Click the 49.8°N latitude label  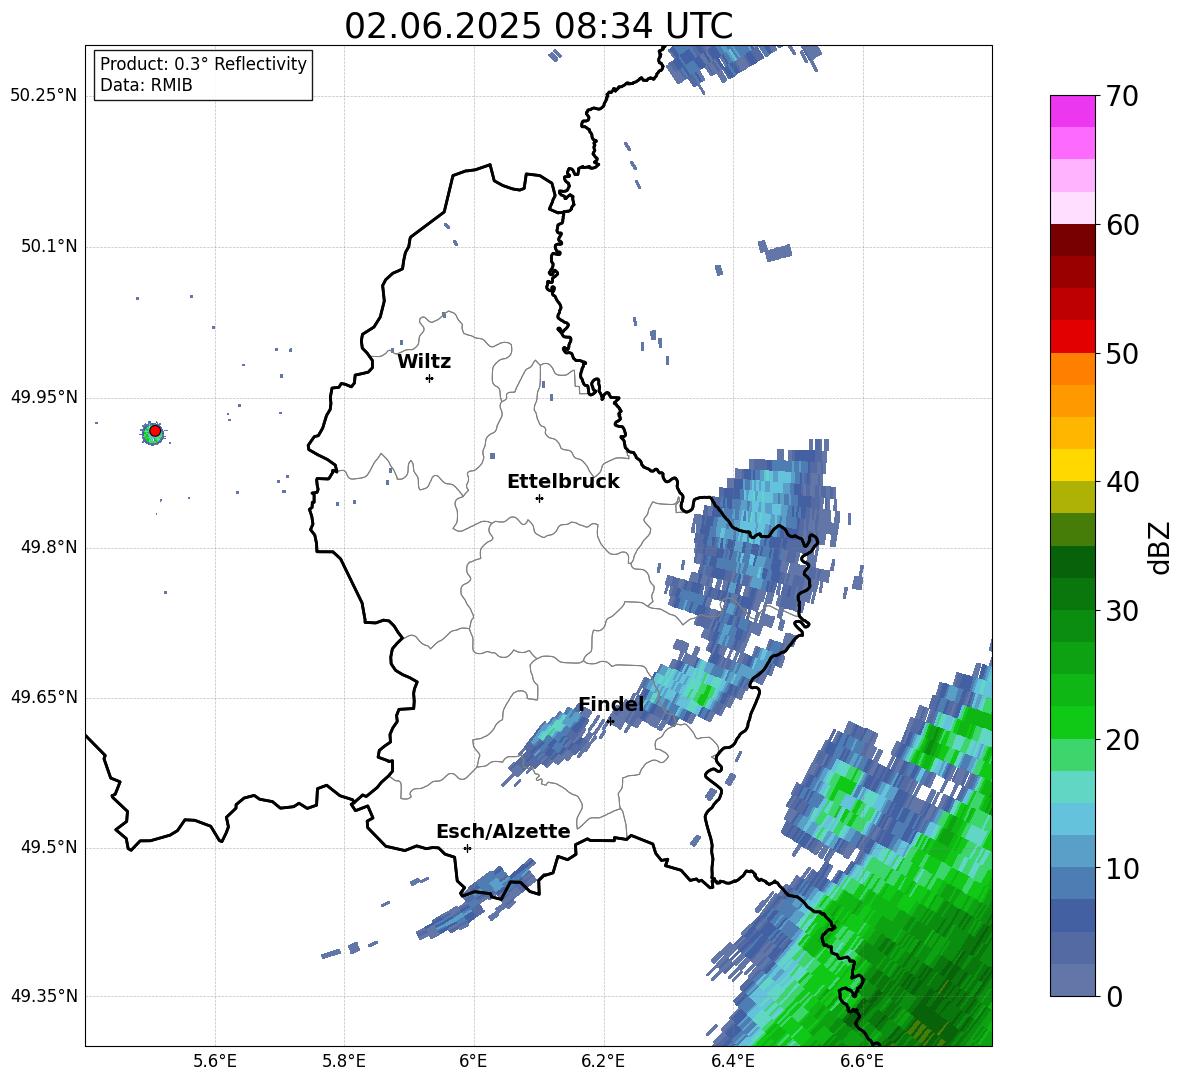pyautogui.click(x=49, y=547)
